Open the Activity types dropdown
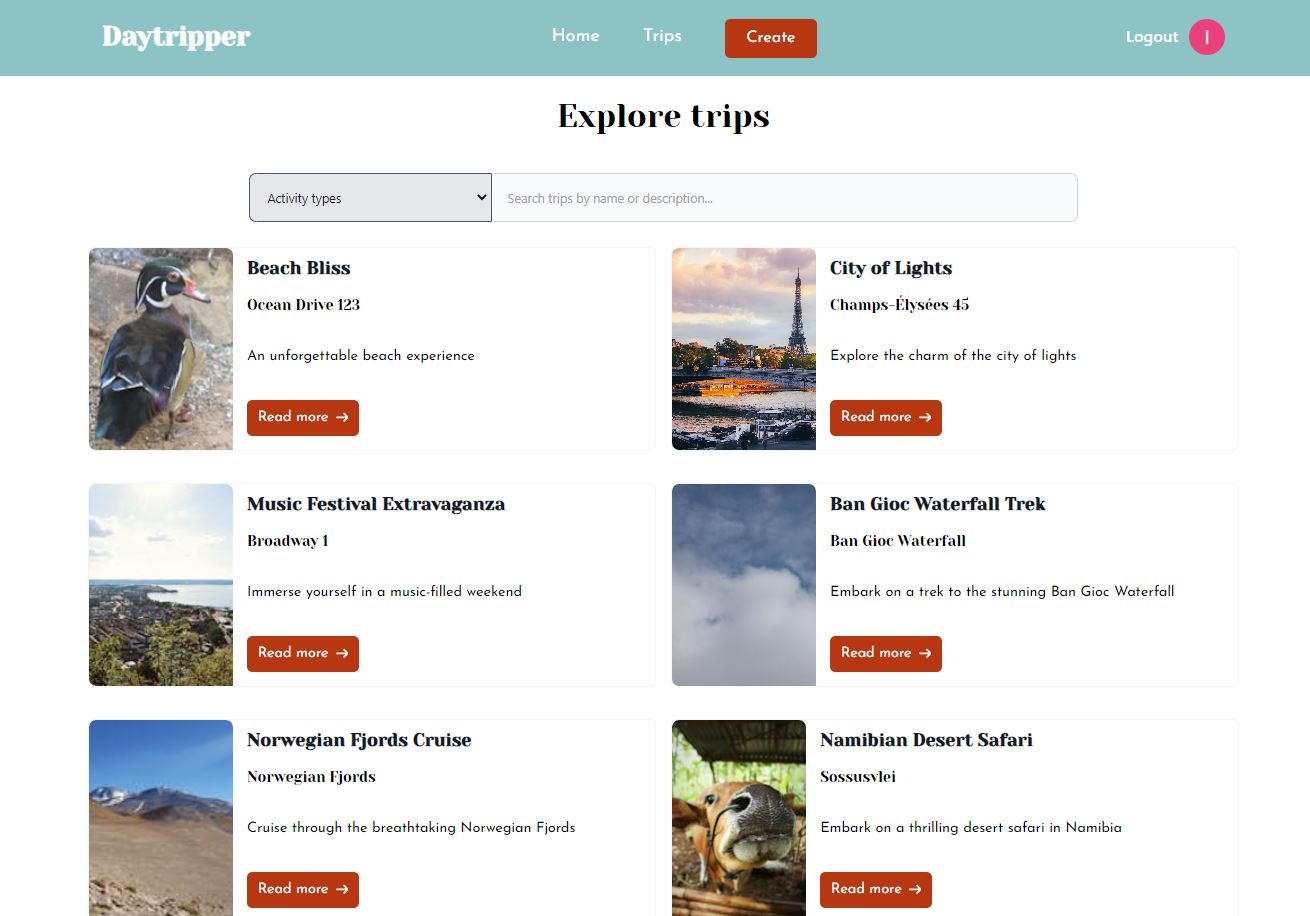This screenshot has width=1310, height=916. pos(370,198)
